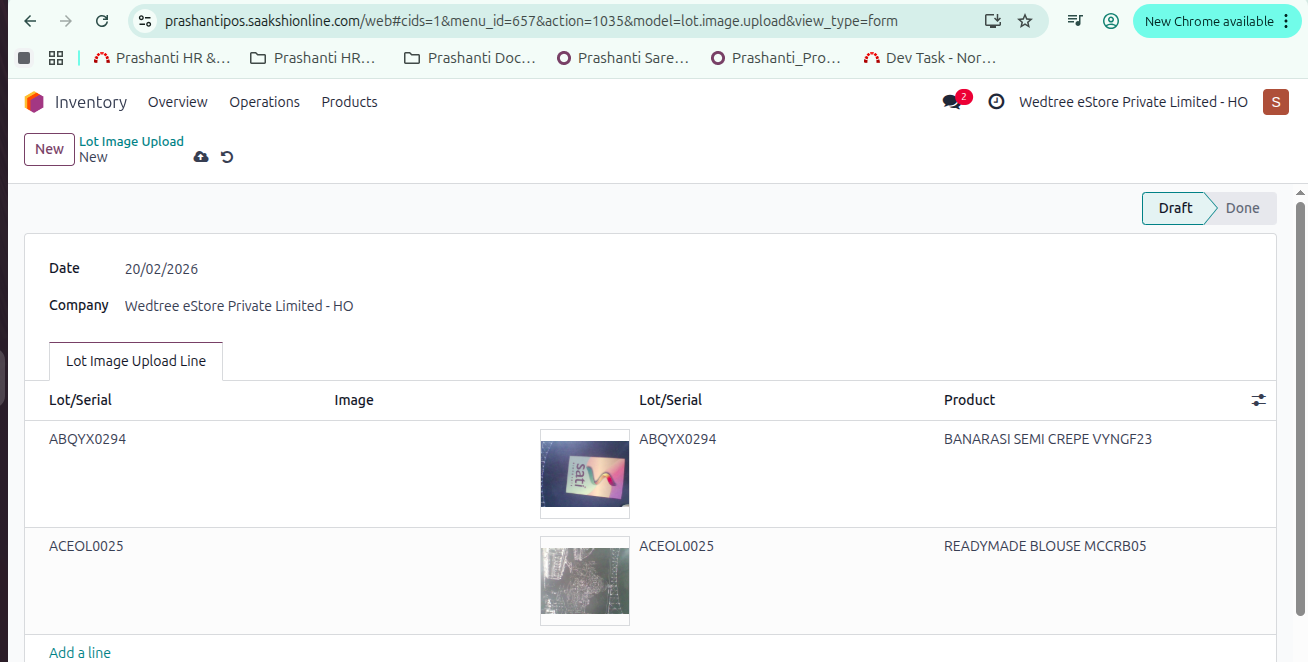Click the Date field 20/02/2026
1308x662 pixels.
pyautogui.click(x=161, y=269)
